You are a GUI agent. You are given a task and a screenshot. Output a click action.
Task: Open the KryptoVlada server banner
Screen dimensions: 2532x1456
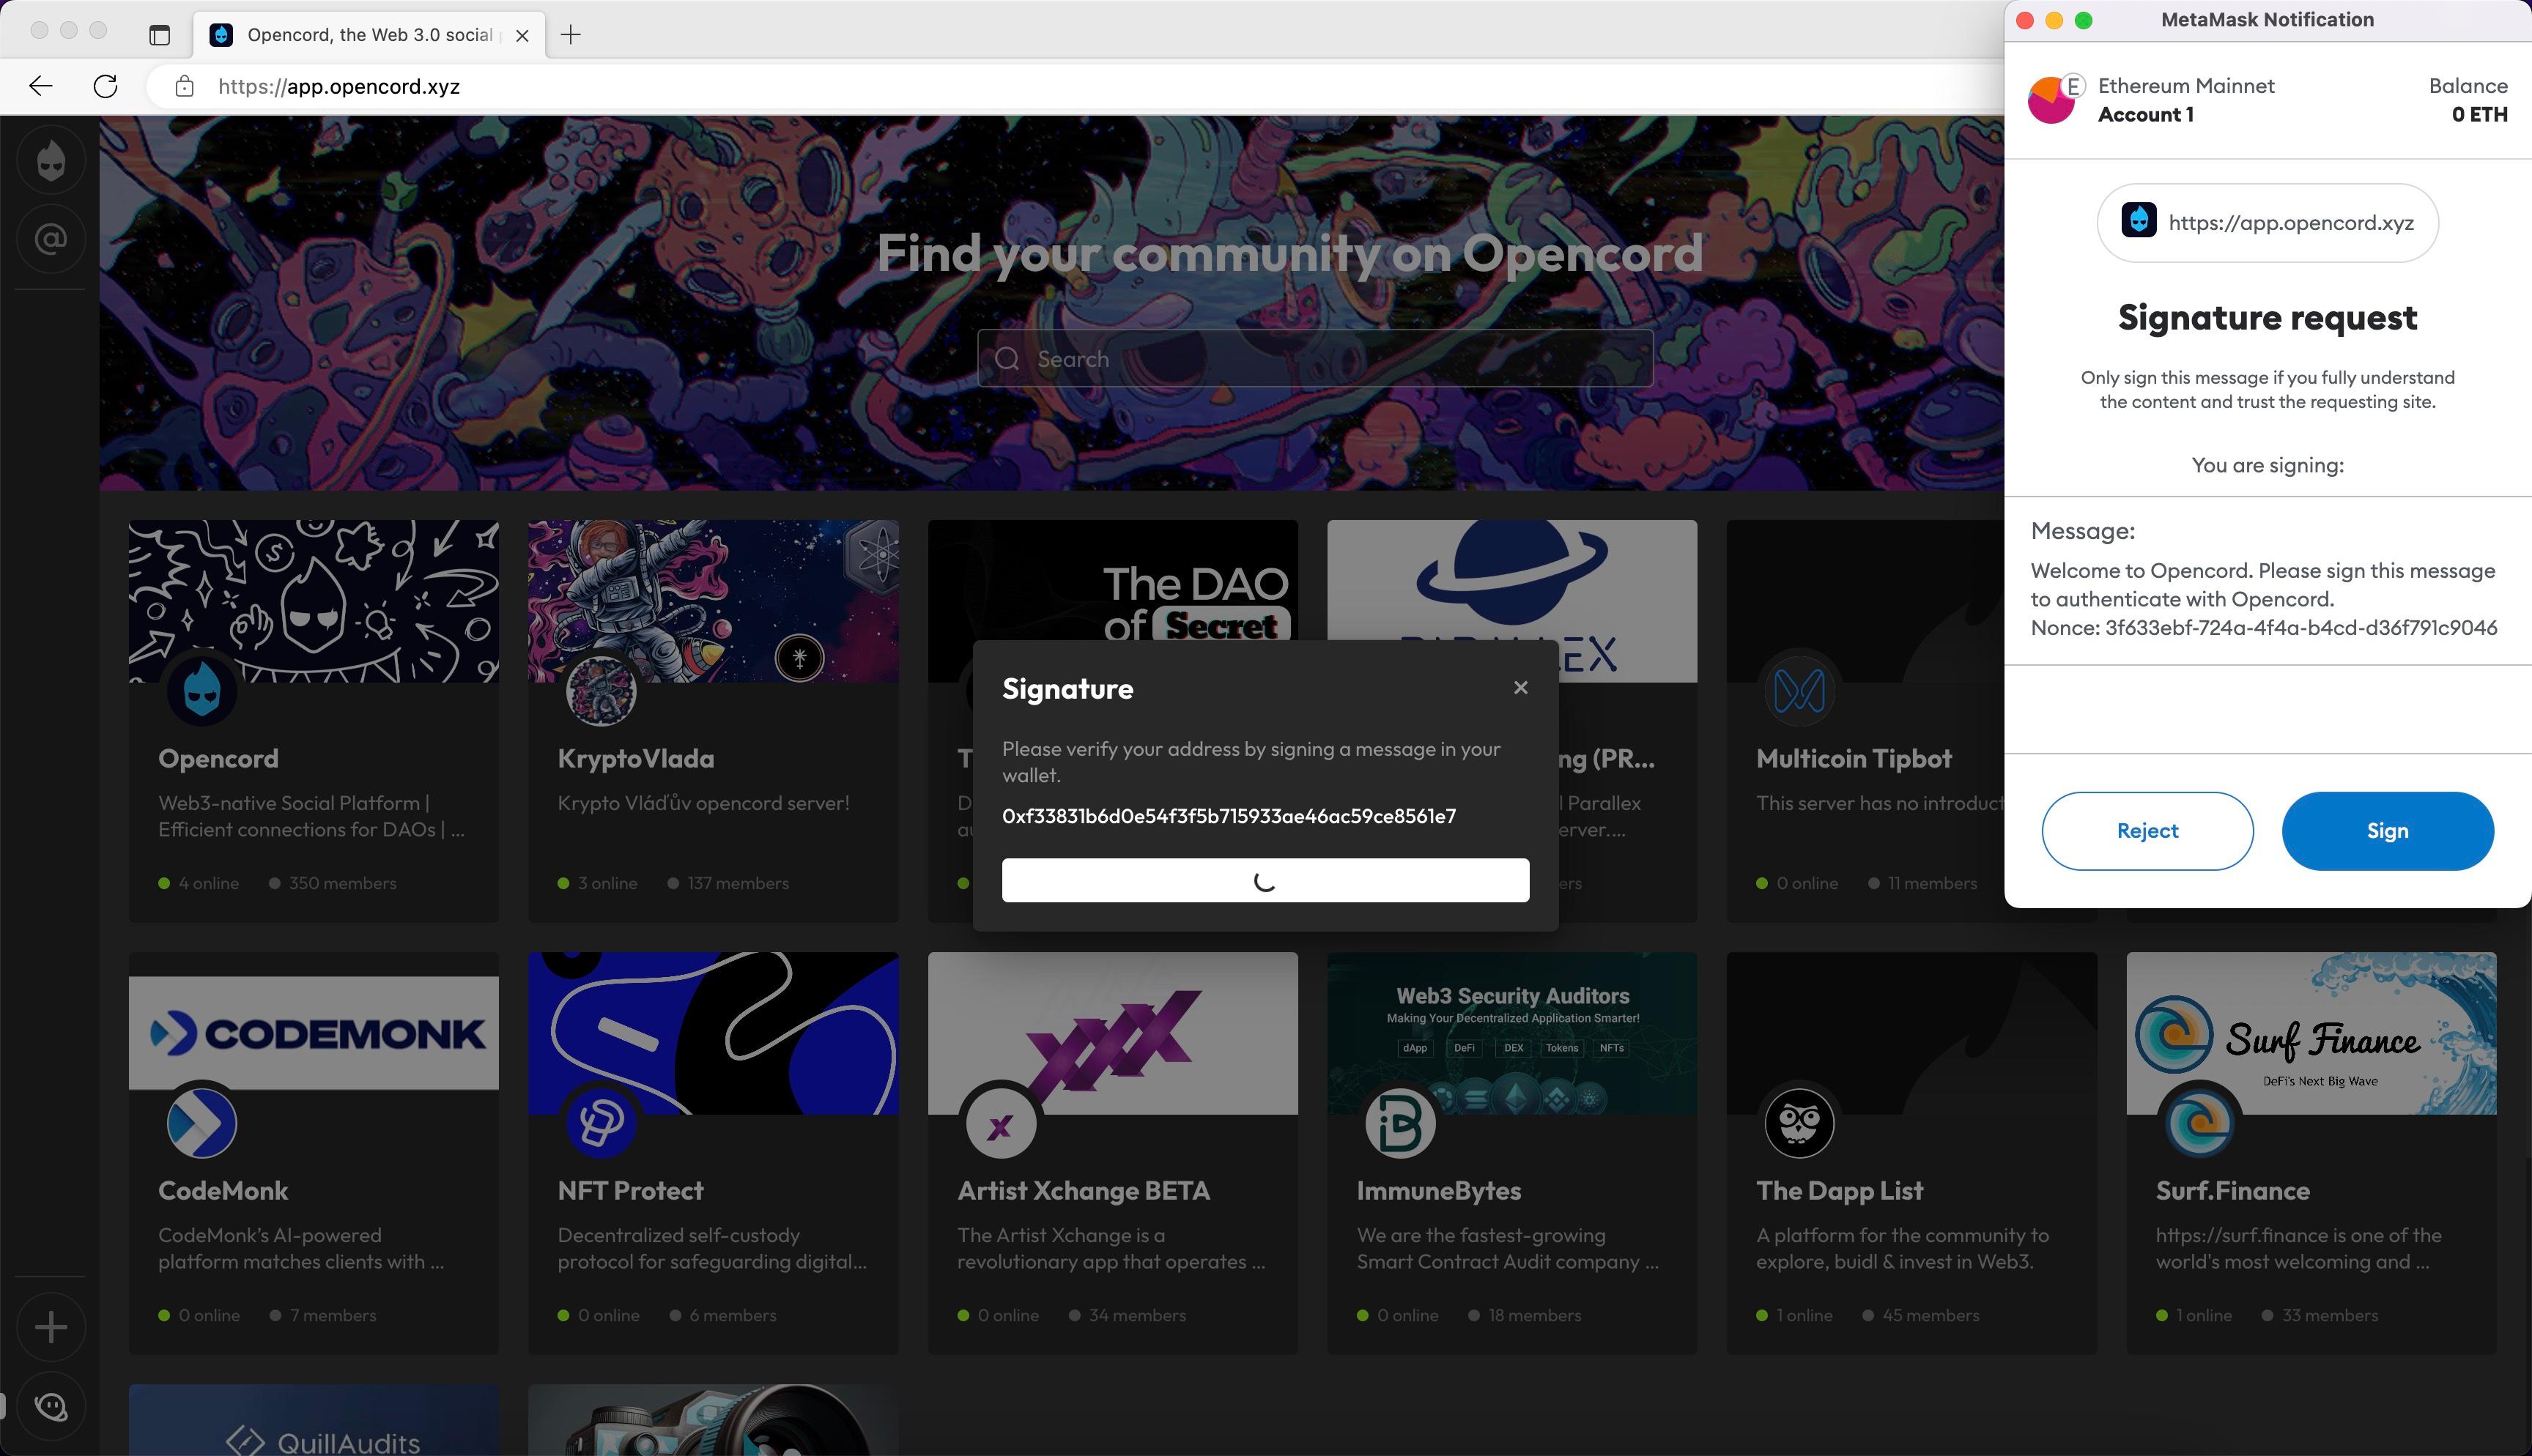tap(713, 601)
